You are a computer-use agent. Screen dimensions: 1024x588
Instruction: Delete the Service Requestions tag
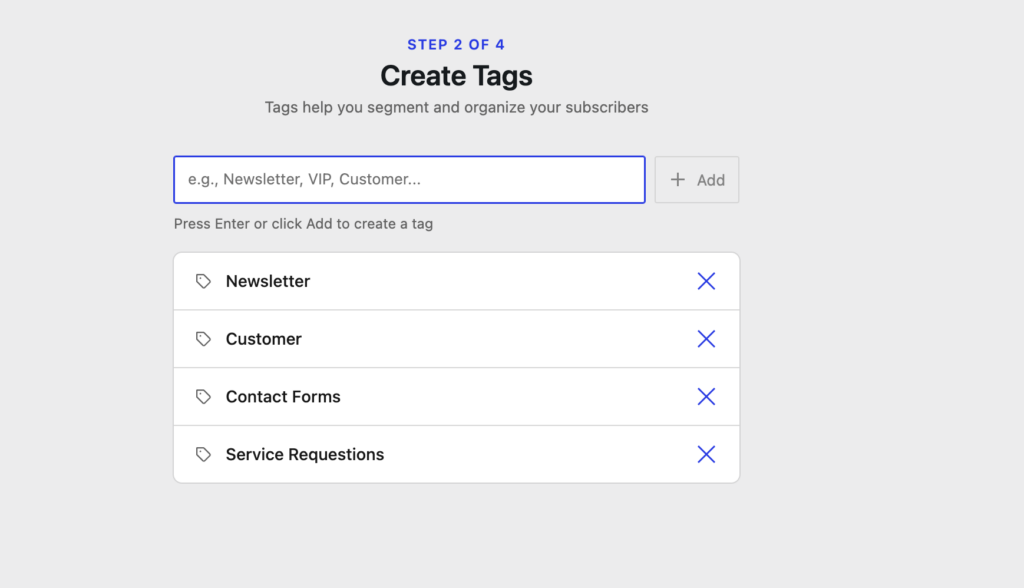[706, 454]
